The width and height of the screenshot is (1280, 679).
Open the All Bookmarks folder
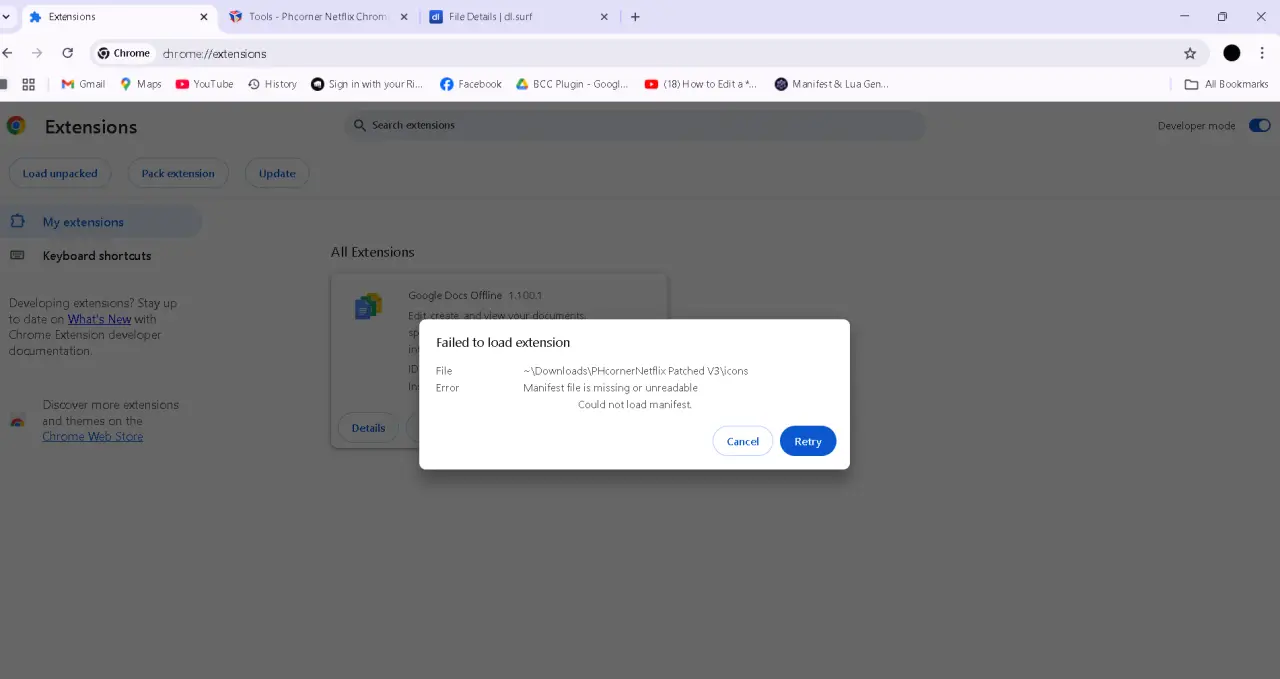1226,84
